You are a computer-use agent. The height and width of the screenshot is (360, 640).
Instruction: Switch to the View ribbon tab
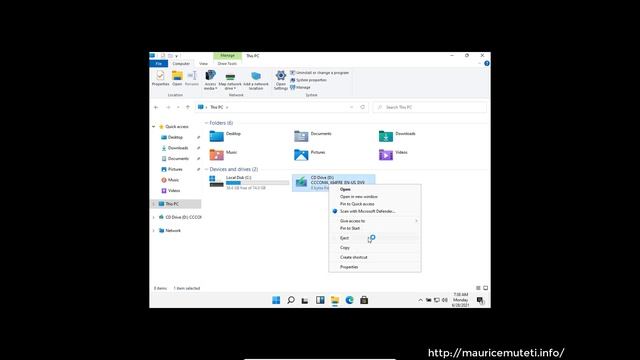203,64
